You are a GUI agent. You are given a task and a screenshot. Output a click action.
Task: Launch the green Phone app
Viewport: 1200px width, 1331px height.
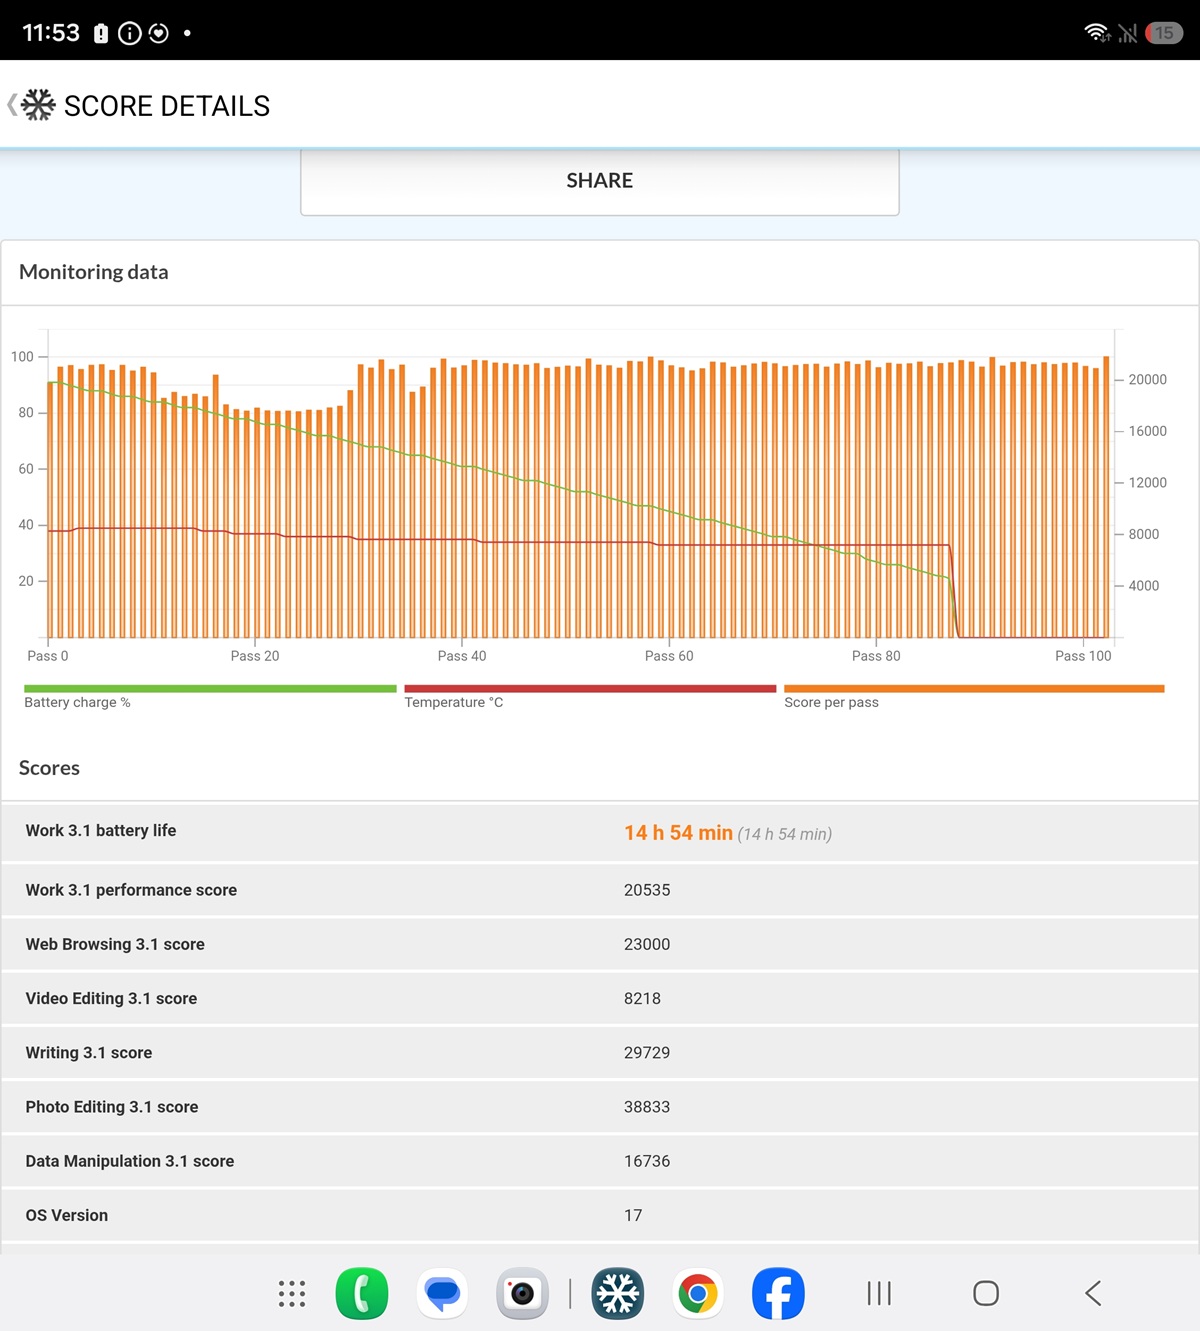(x=362, y=1293)
